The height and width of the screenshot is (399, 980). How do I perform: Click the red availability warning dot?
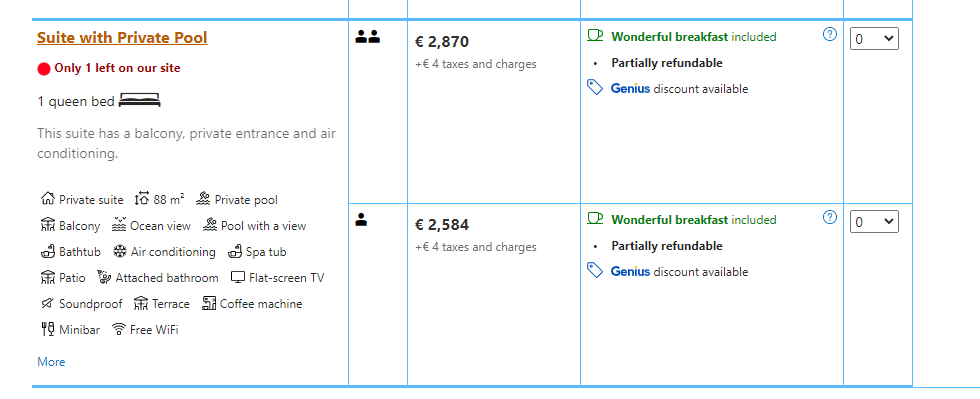point(44,69)
